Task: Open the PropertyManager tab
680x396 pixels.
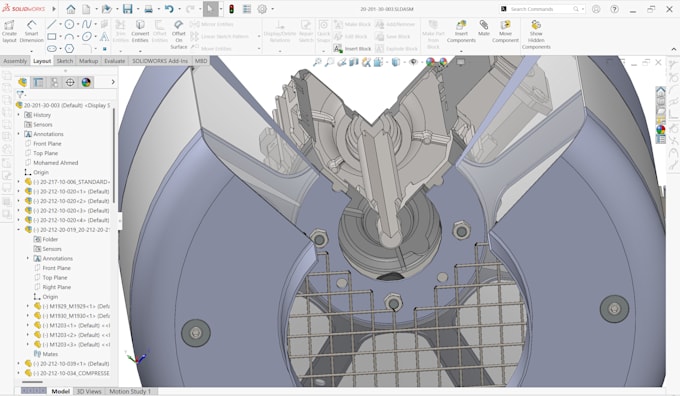Action: point(38,82)
